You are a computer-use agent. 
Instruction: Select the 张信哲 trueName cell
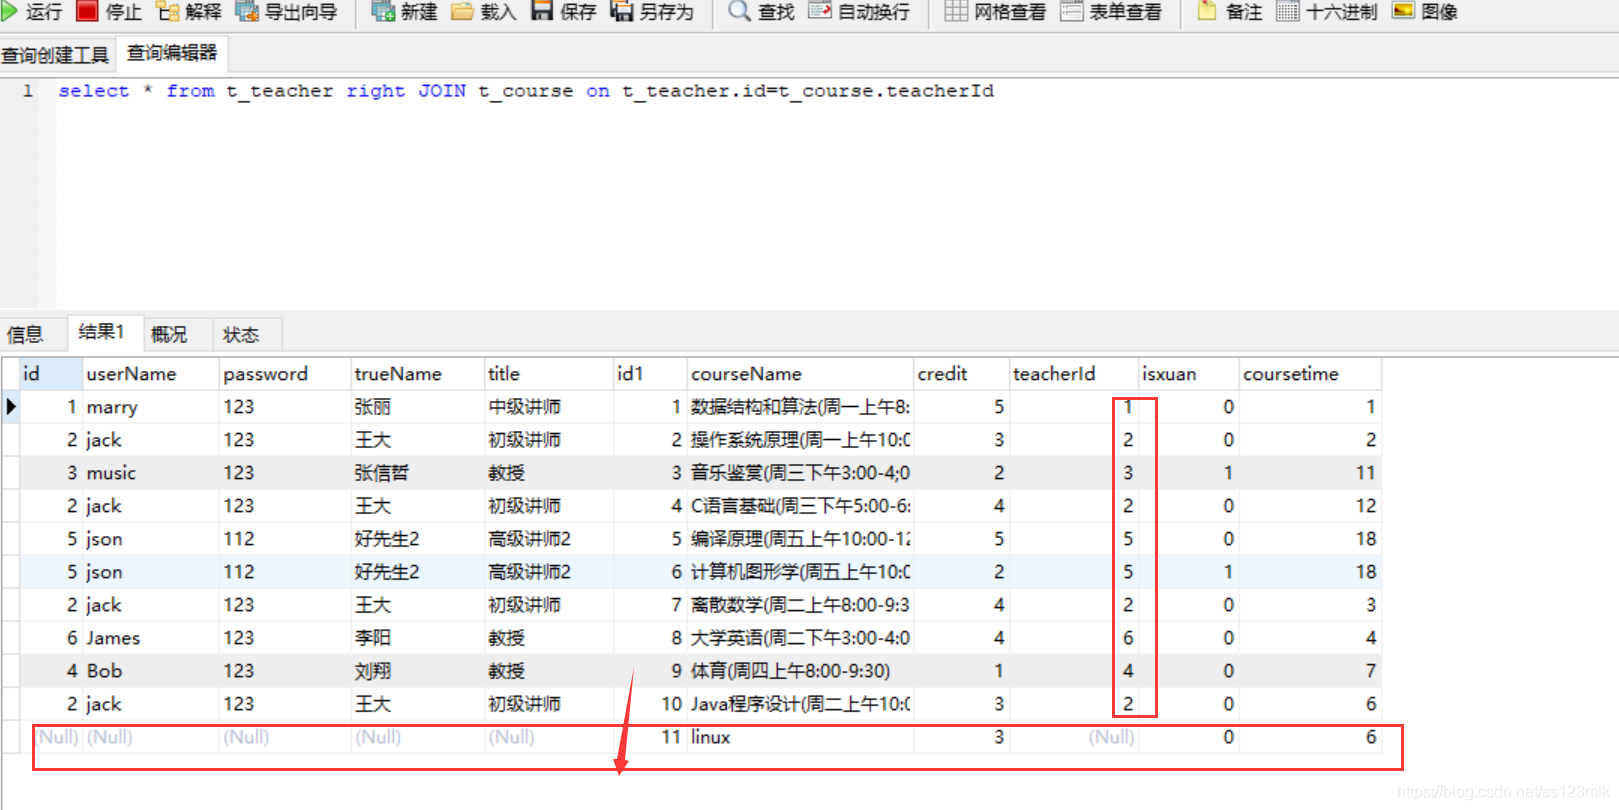point(417,473)
